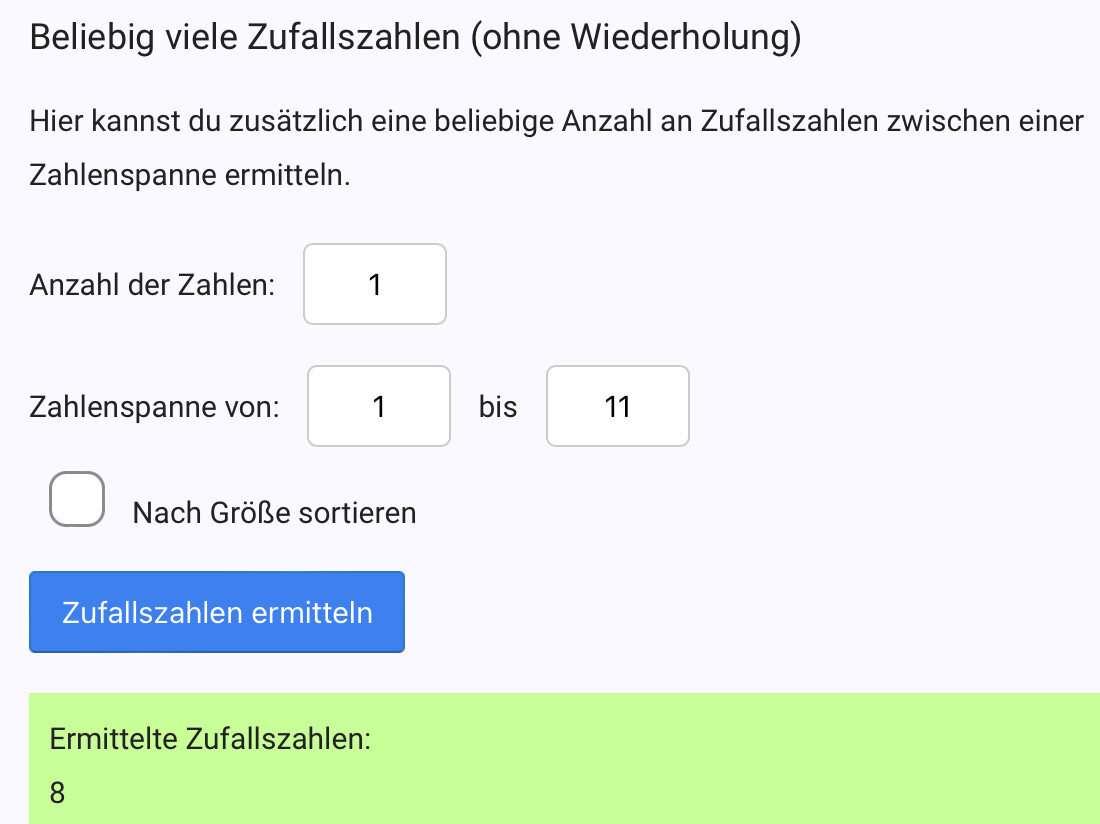Click the Zufallszahlen ermitteln button

(217, 612)
